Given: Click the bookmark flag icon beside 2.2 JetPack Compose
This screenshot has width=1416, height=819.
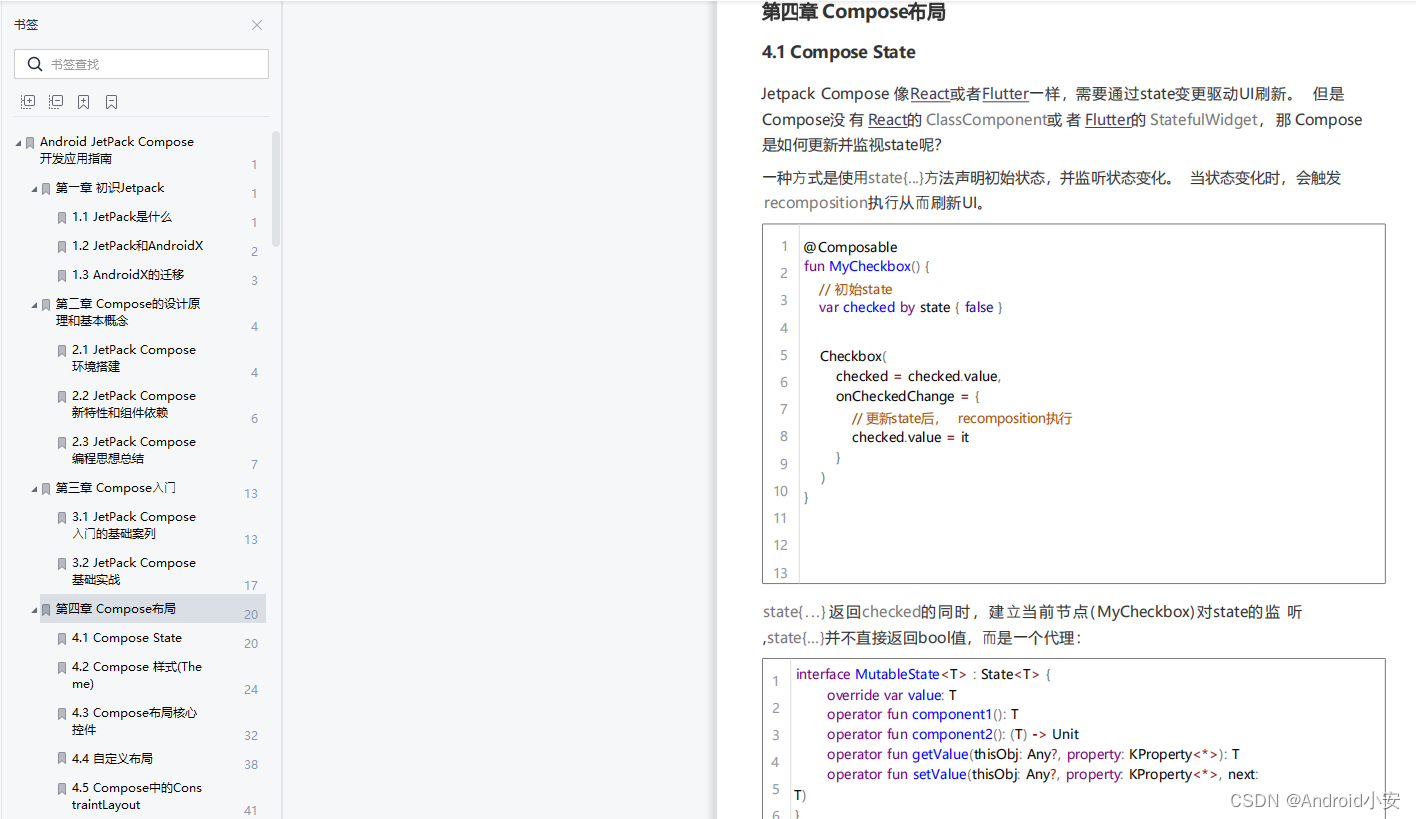Looking at the screenshot, I should [62, 397].
